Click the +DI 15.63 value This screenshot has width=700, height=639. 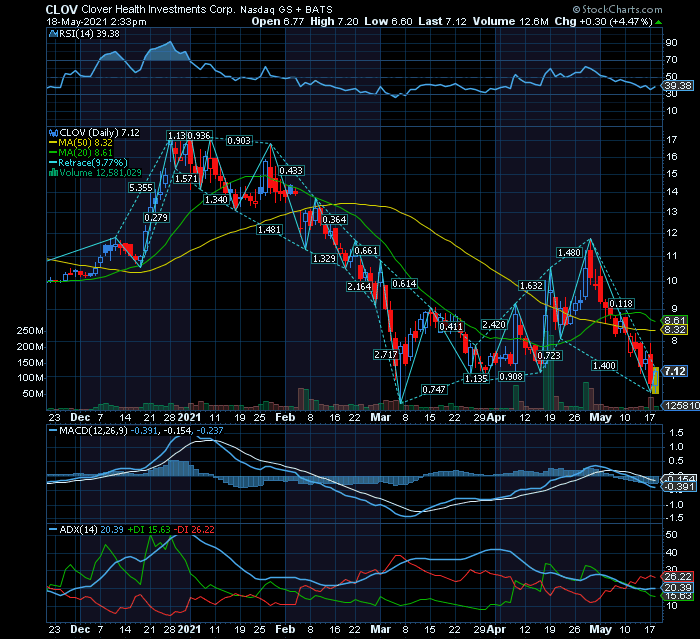tap(149, 530)
